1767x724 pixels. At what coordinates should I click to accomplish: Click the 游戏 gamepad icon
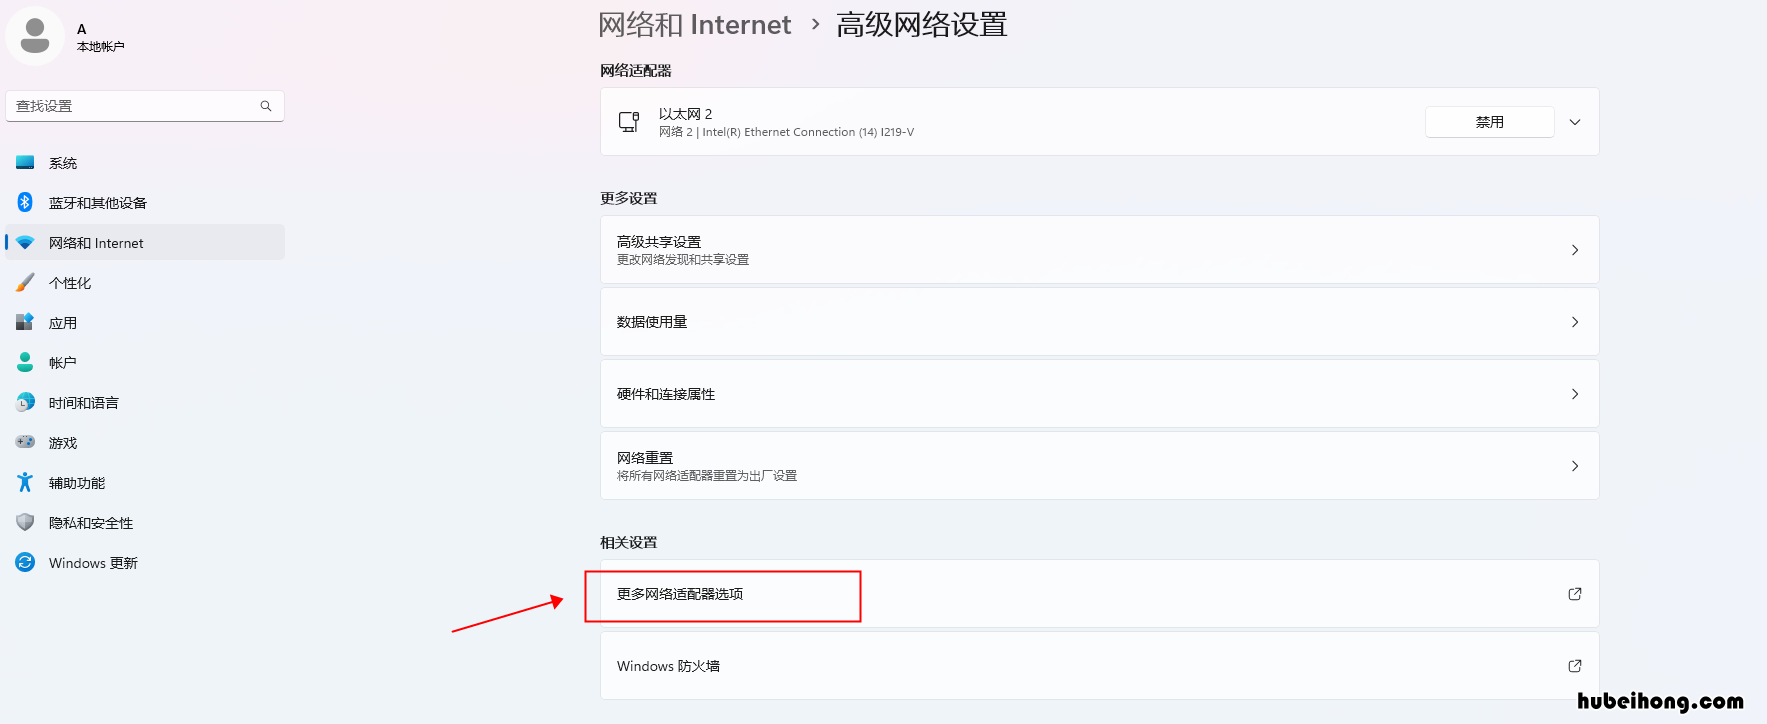pyautogui.click(x=25, y=442)
